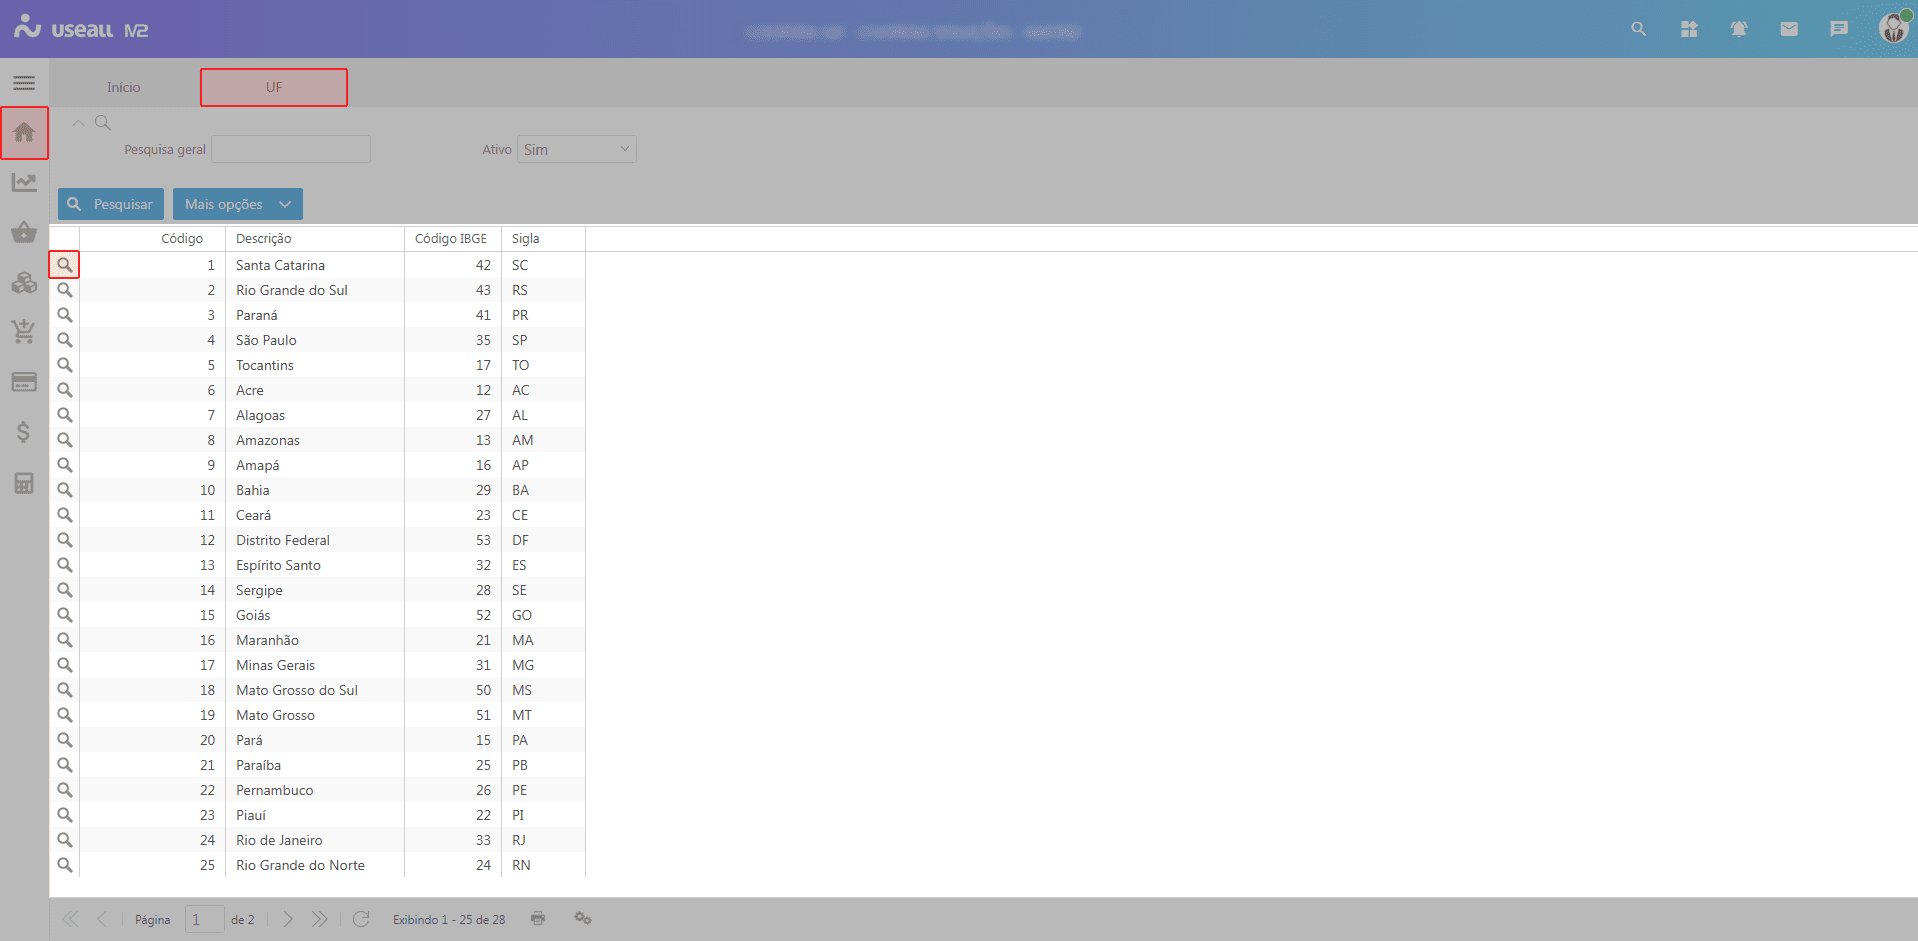Switch to the Início tab

(124, 87)
